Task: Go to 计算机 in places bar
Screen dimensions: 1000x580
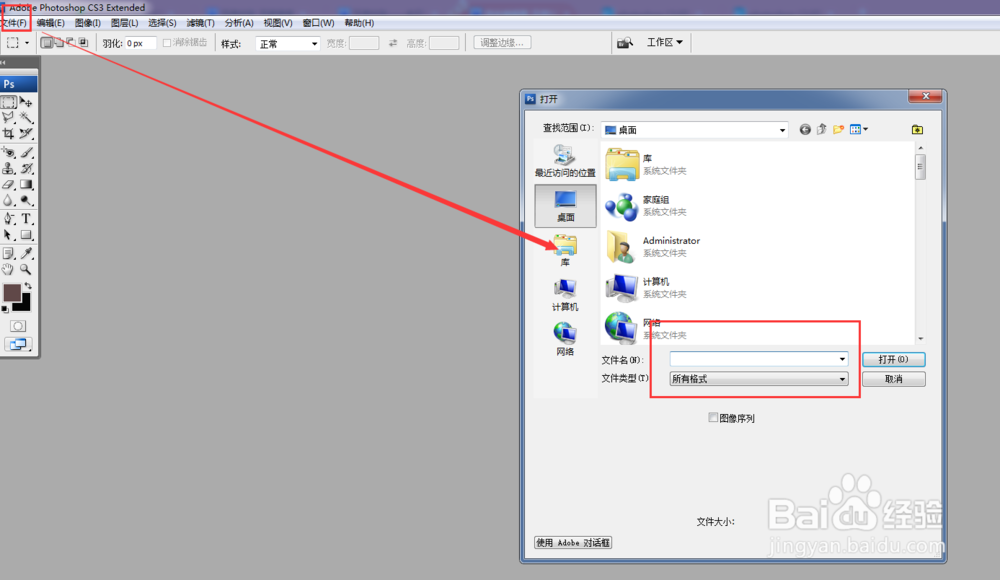Action: click(x=565, y=295)
